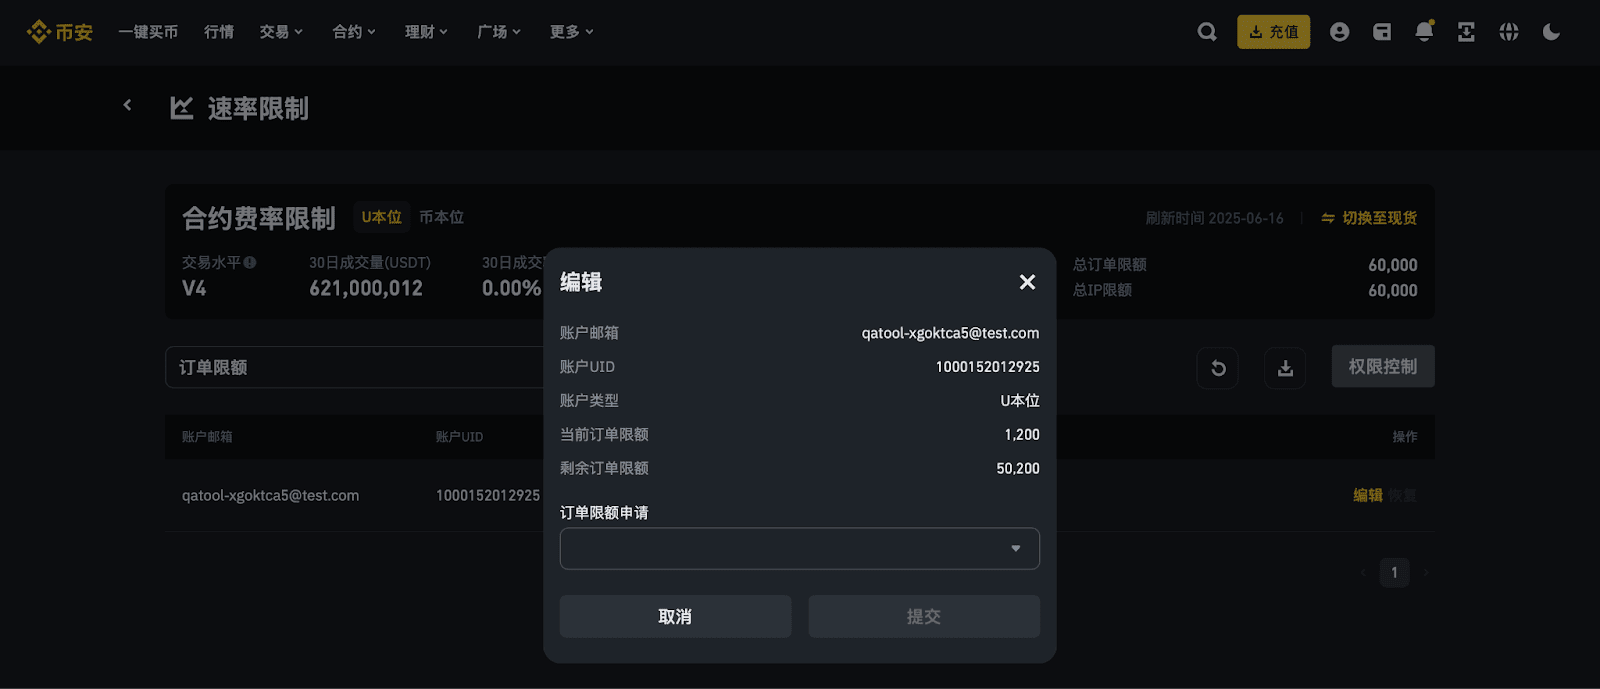1600x689 pixels.
Task: Expand the 更多 dropdown menu
Action: click(x=572, y=32)
